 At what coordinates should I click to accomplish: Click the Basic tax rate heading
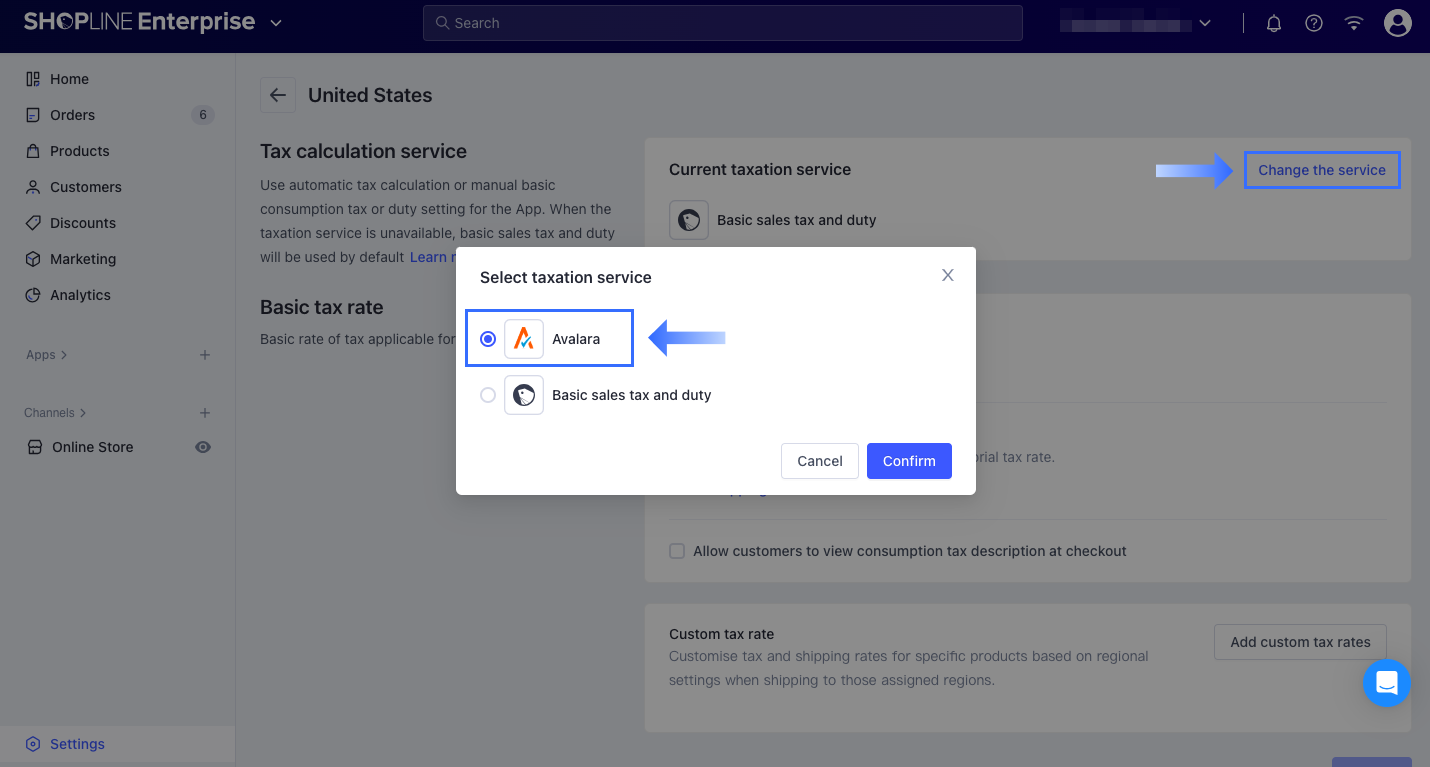[x=321, y=307]
